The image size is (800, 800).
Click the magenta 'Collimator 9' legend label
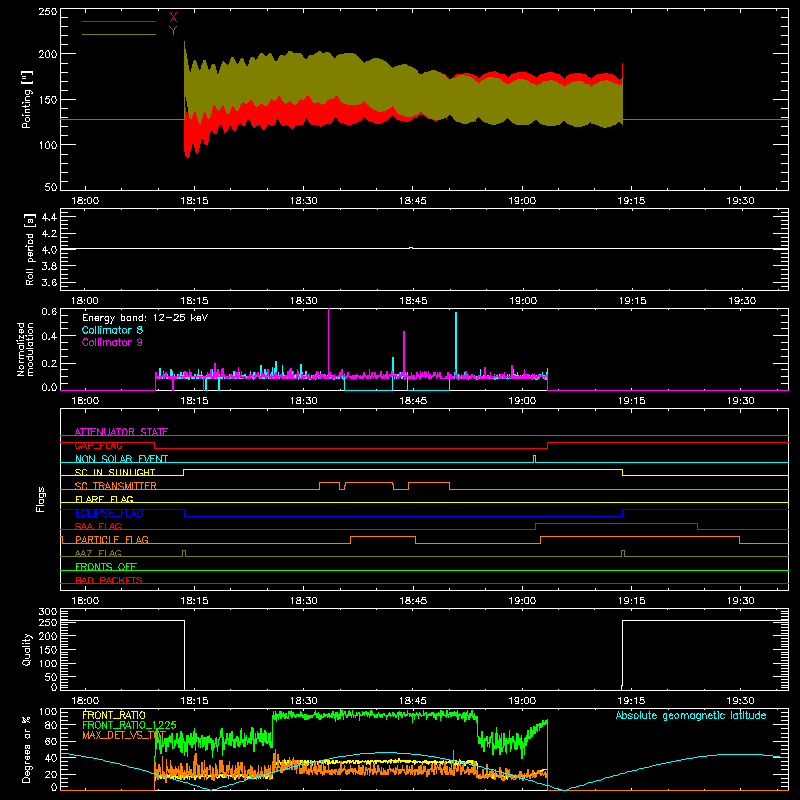[x=112, y=342]
